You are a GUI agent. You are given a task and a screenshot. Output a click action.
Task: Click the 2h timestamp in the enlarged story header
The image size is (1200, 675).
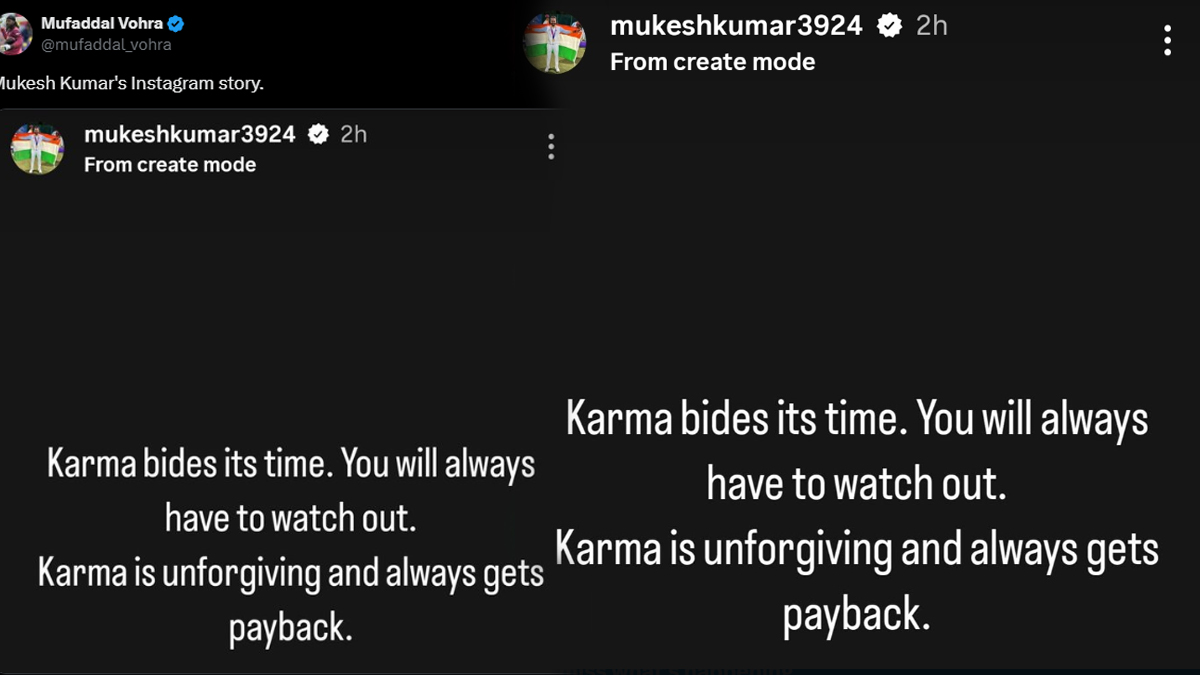(932, 26)
